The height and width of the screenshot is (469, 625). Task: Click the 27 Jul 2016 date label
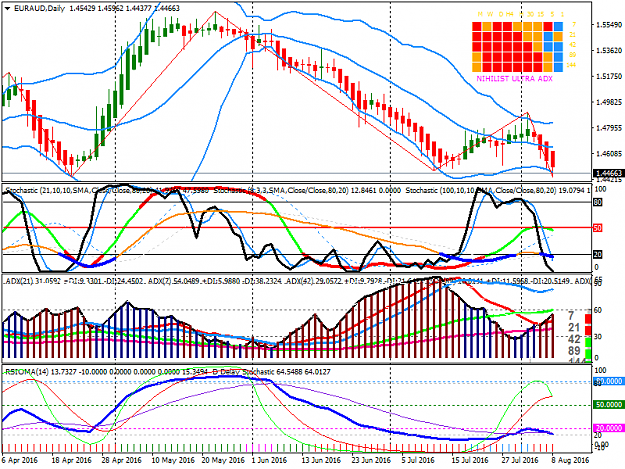pos(520,460)
